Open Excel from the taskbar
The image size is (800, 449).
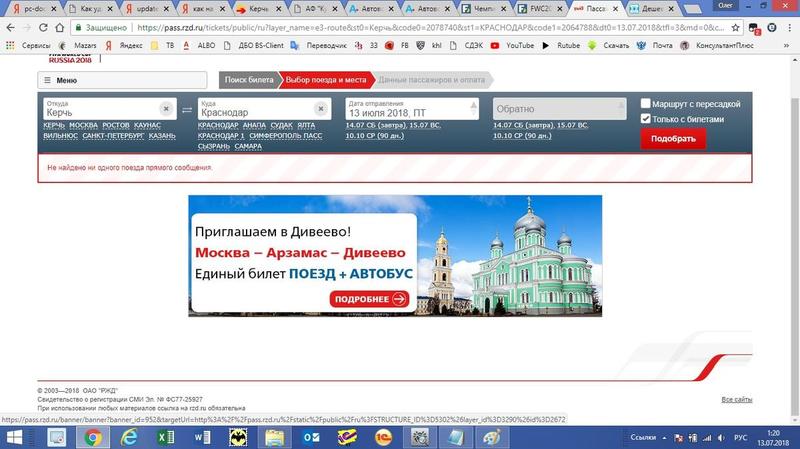coord(165,438)
